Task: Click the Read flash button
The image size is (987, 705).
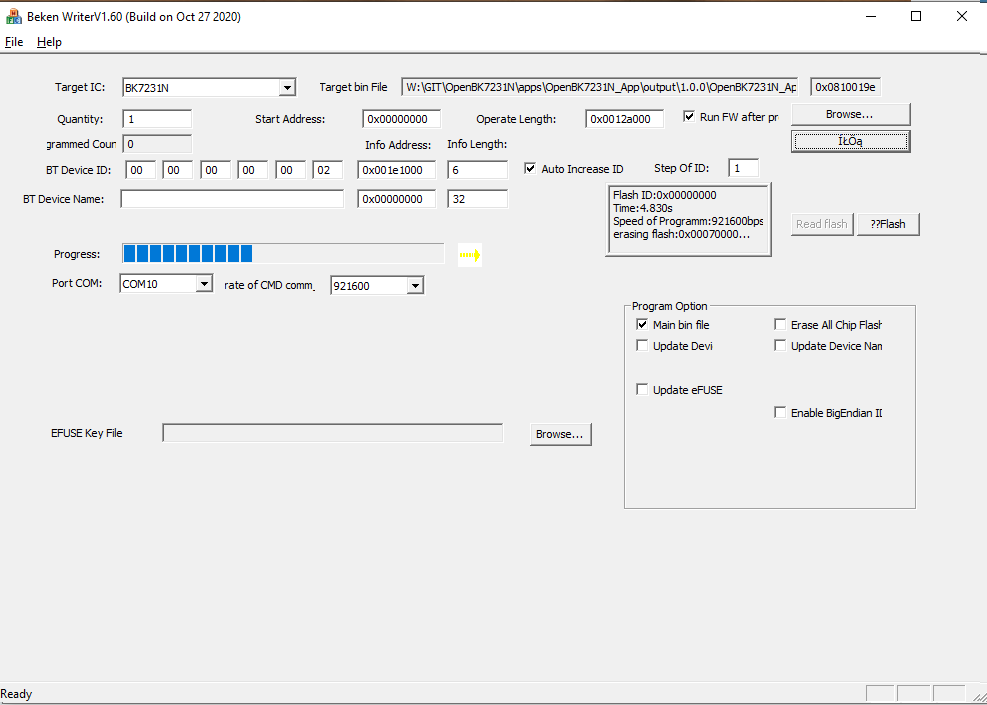Action: point(822,224)
